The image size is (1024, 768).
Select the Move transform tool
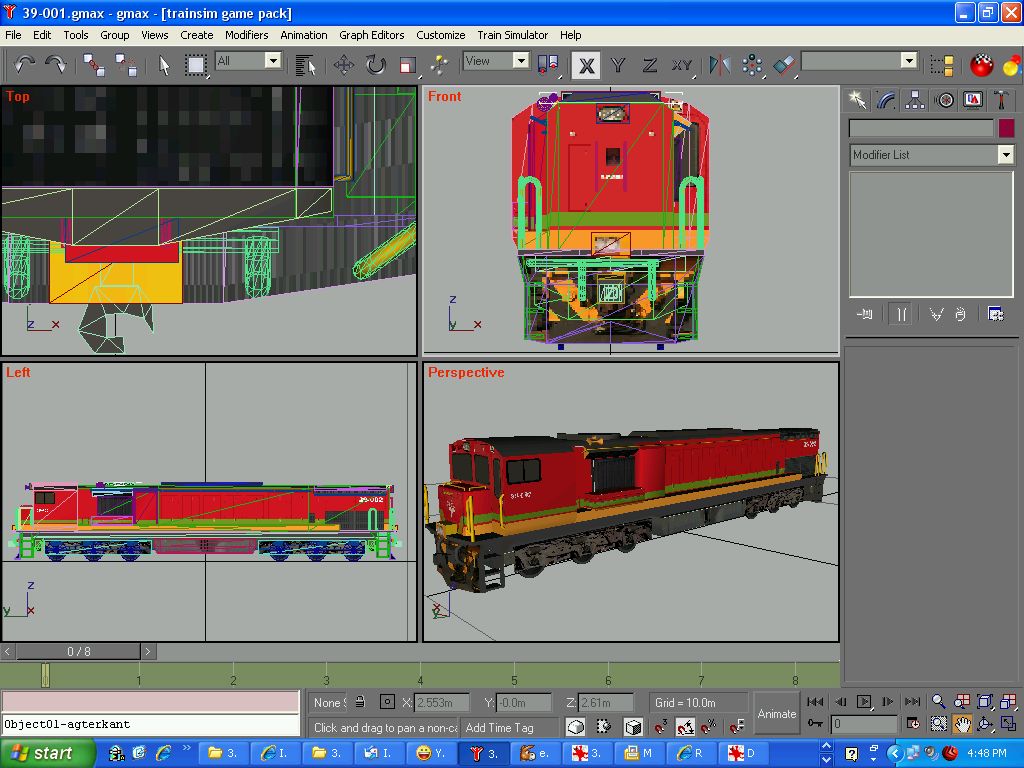tap(344, 65)
